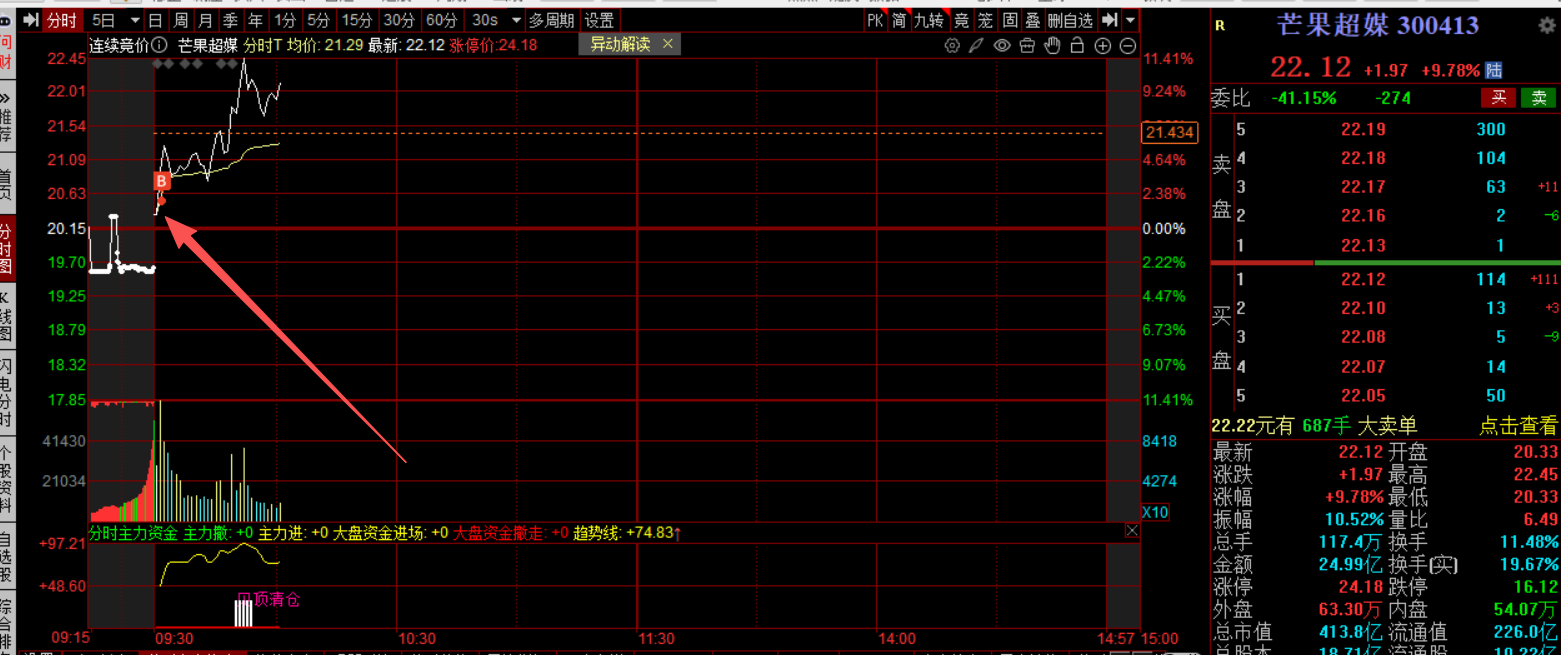
Task: Open the toolbox briefcase icon
Action: pyautogui.click(x=1027, y=46)
